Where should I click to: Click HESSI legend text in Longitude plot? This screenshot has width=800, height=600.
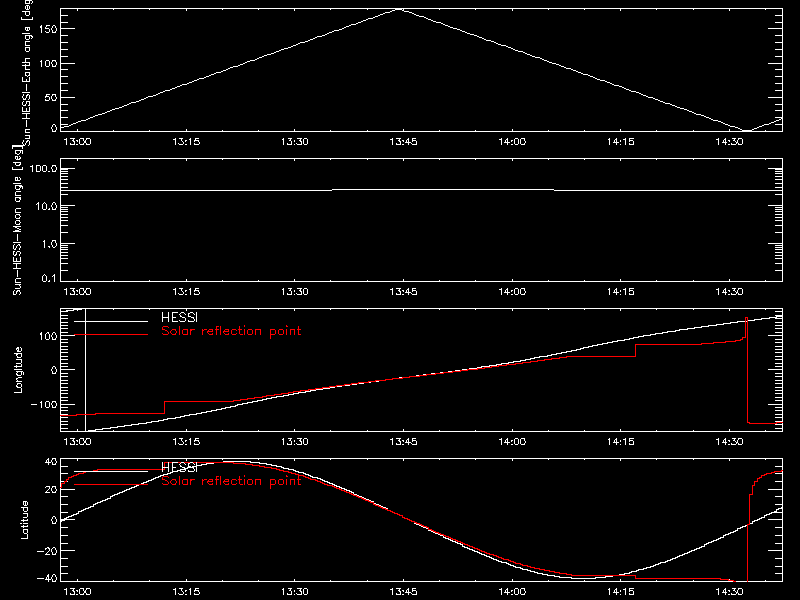[x=180, y=318]
